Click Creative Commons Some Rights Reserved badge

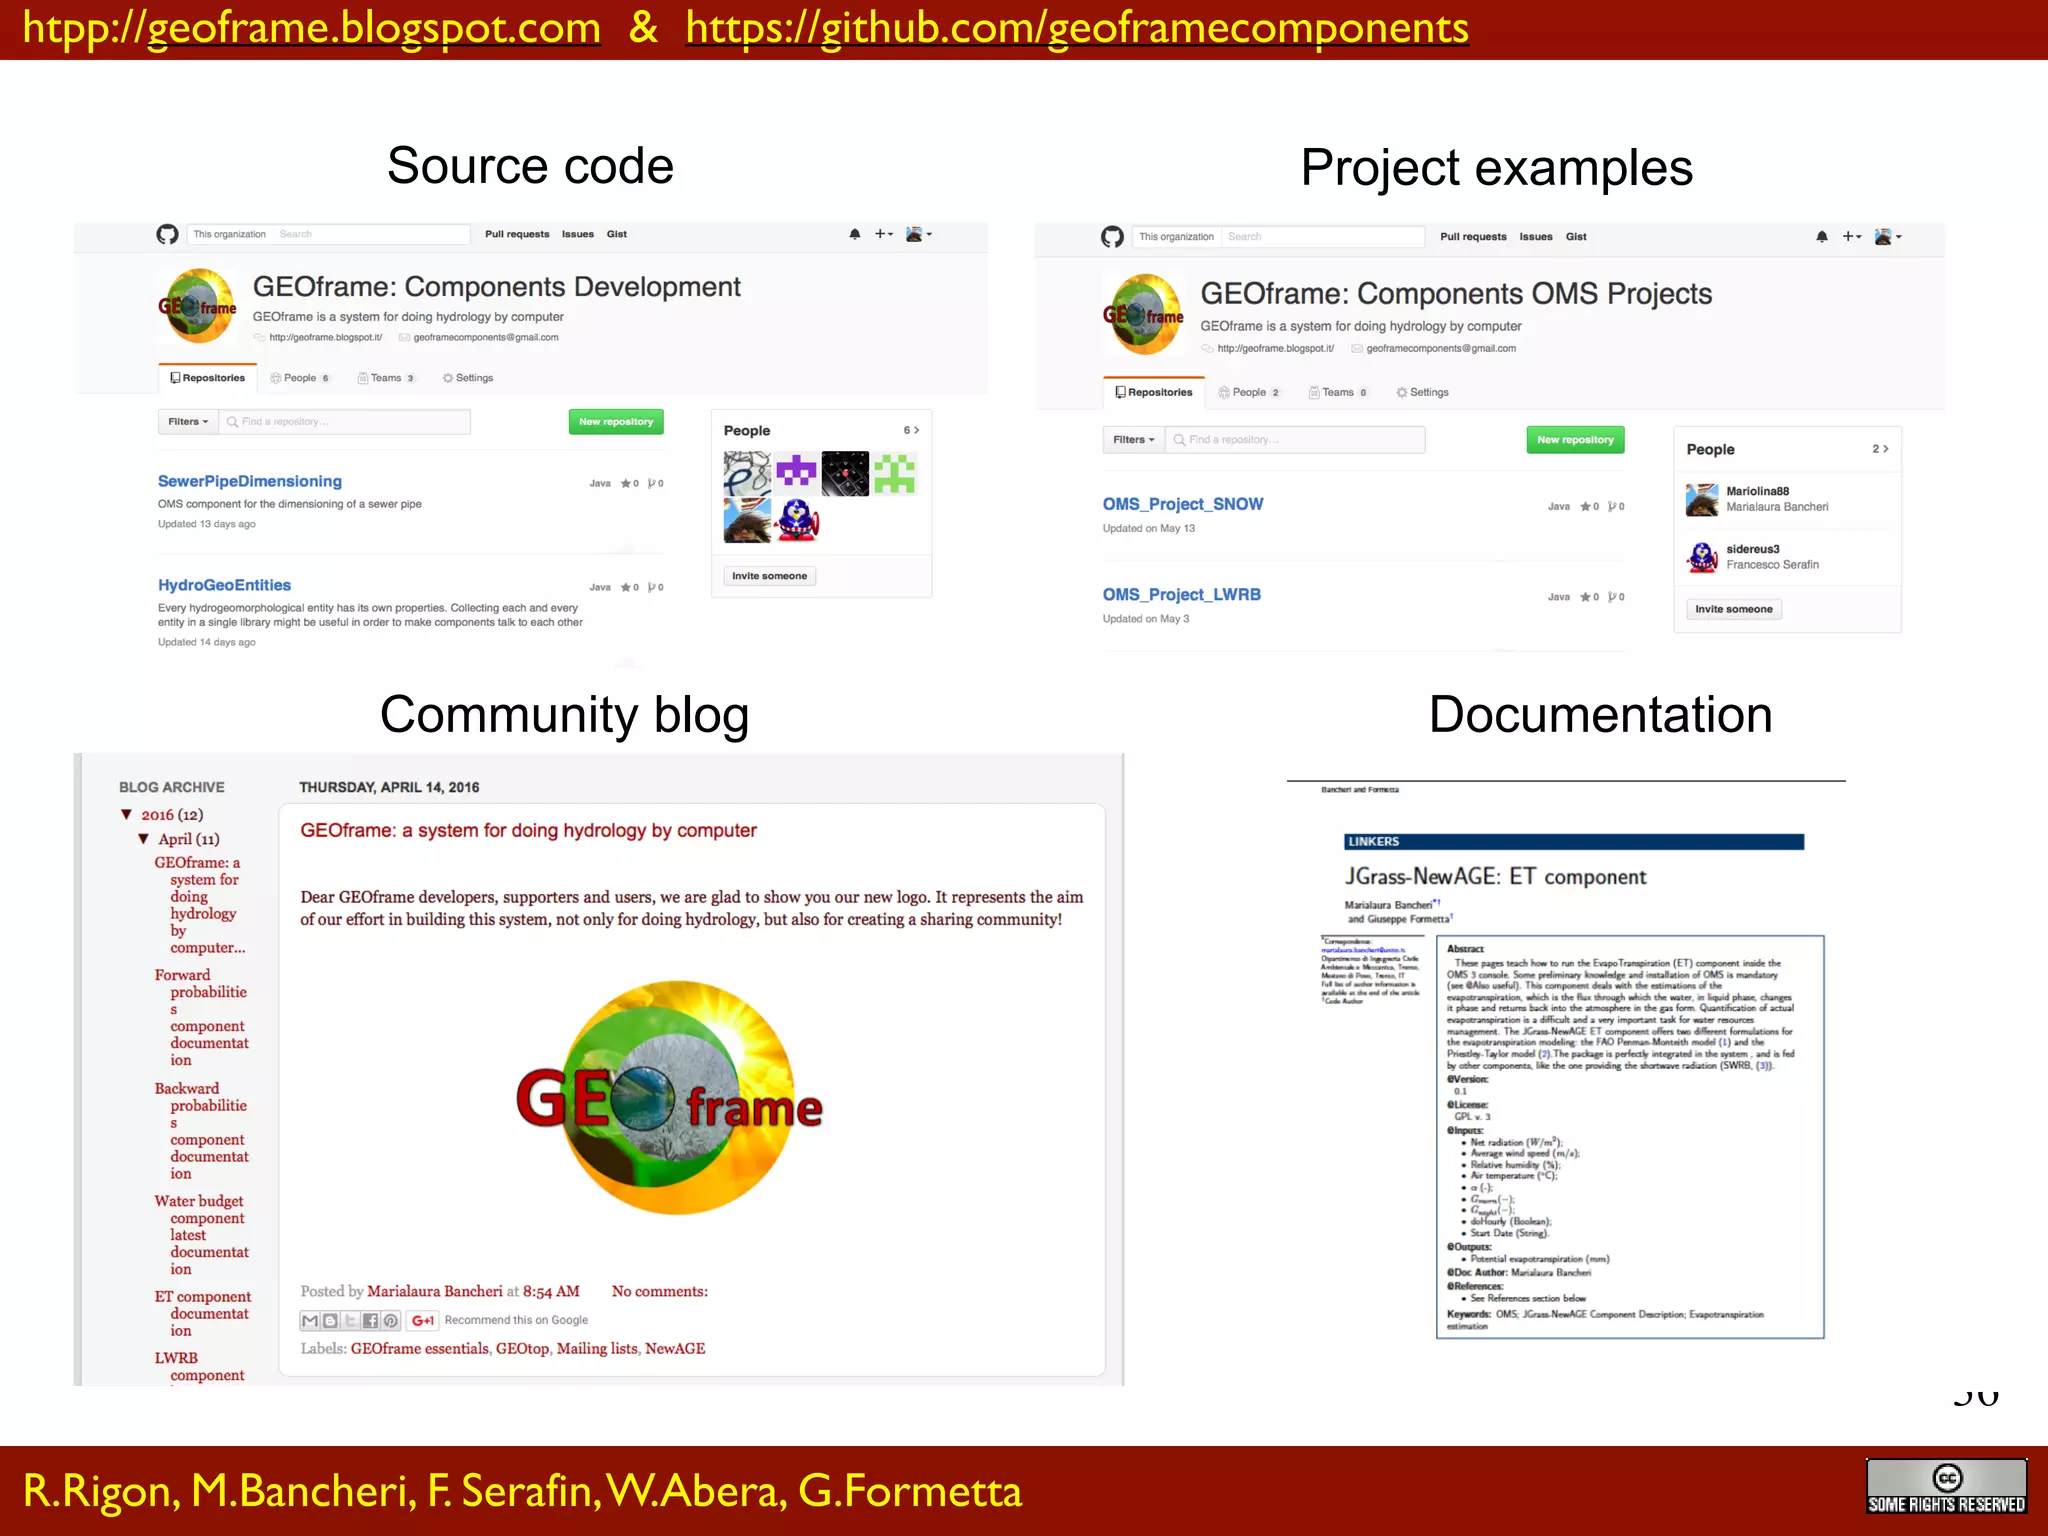point(1946,1487)
